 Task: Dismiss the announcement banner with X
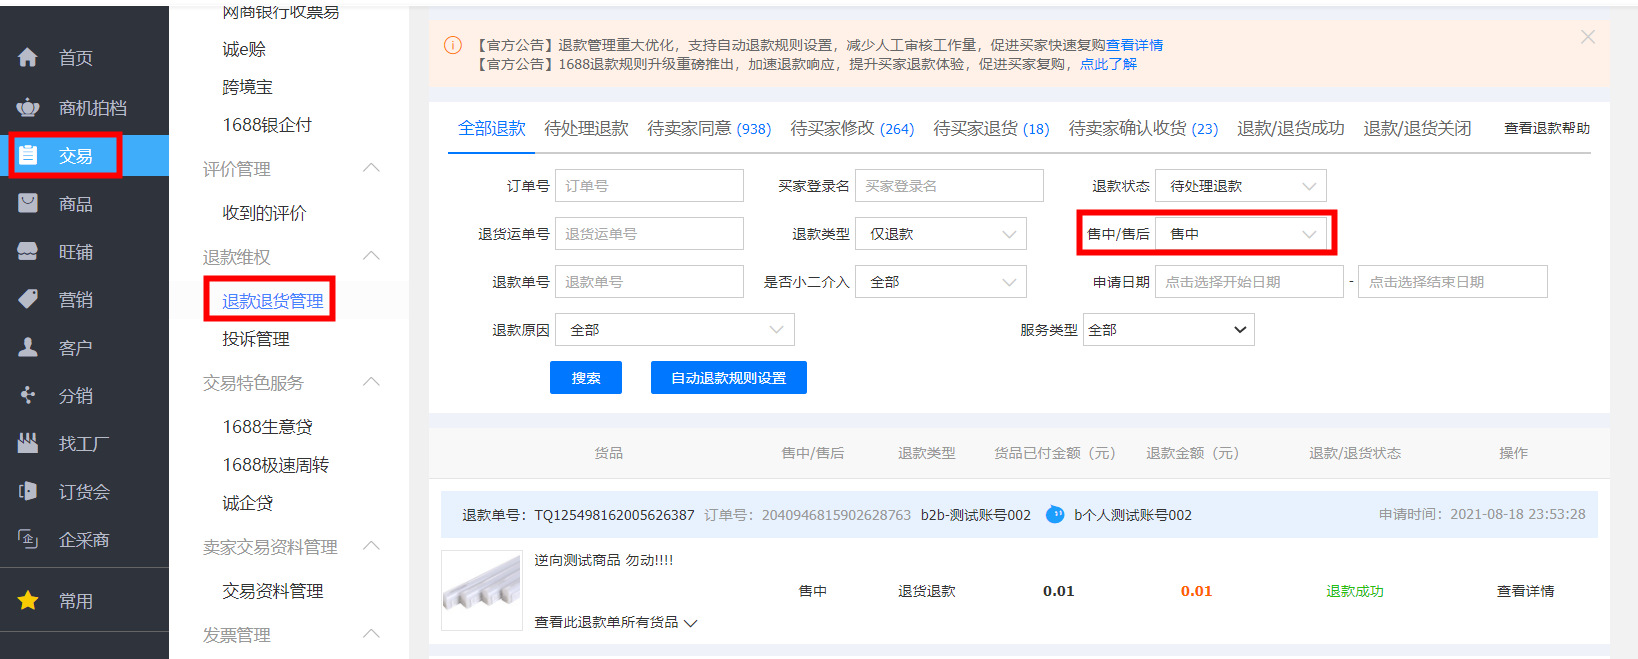[x=1587, y=37]
